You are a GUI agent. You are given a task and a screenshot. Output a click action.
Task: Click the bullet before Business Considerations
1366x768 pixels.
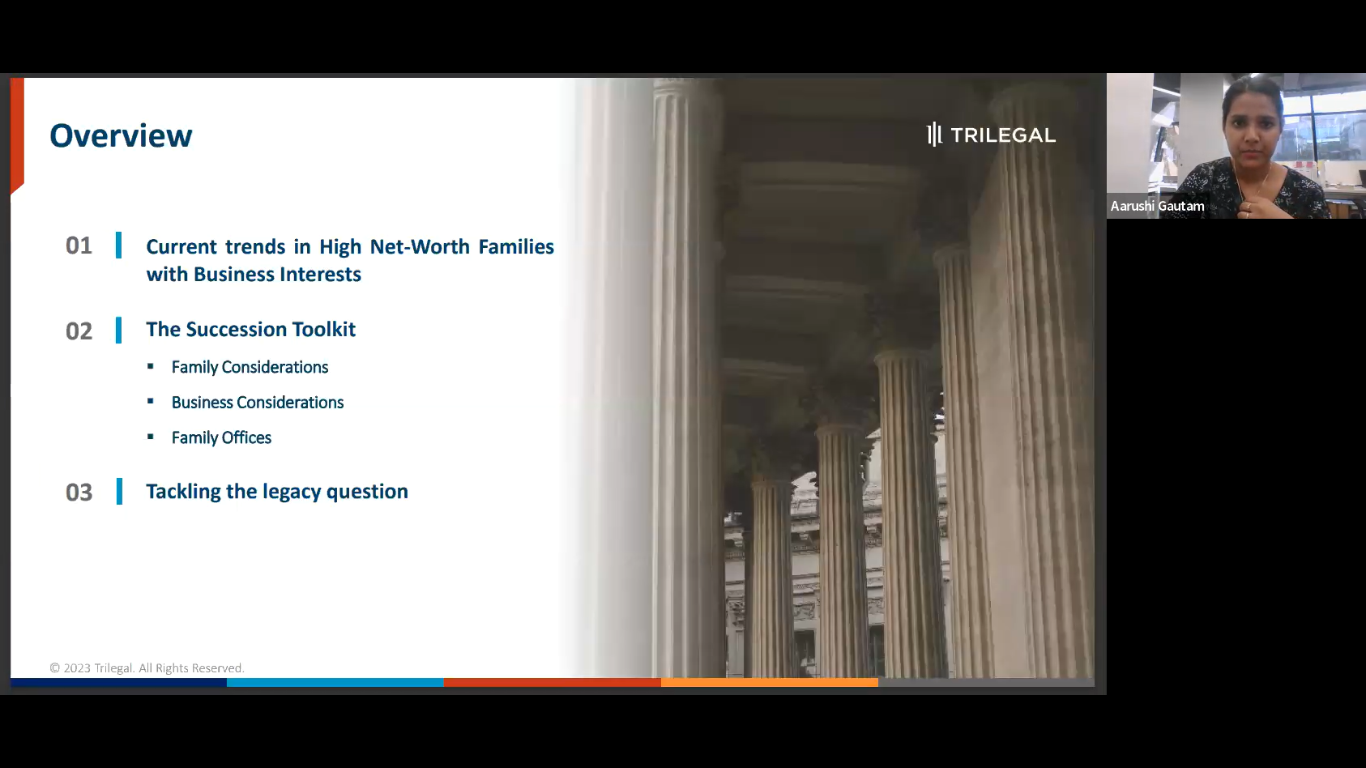click(x=150, y=401)
